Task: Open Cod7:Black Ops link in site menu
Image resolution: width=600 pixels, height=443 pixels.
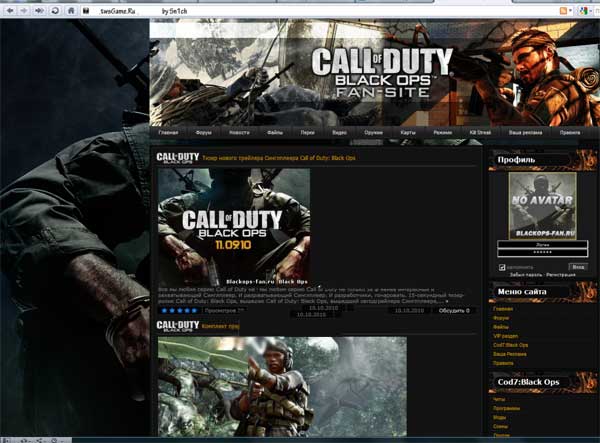Action: click(x=510, y=345)
